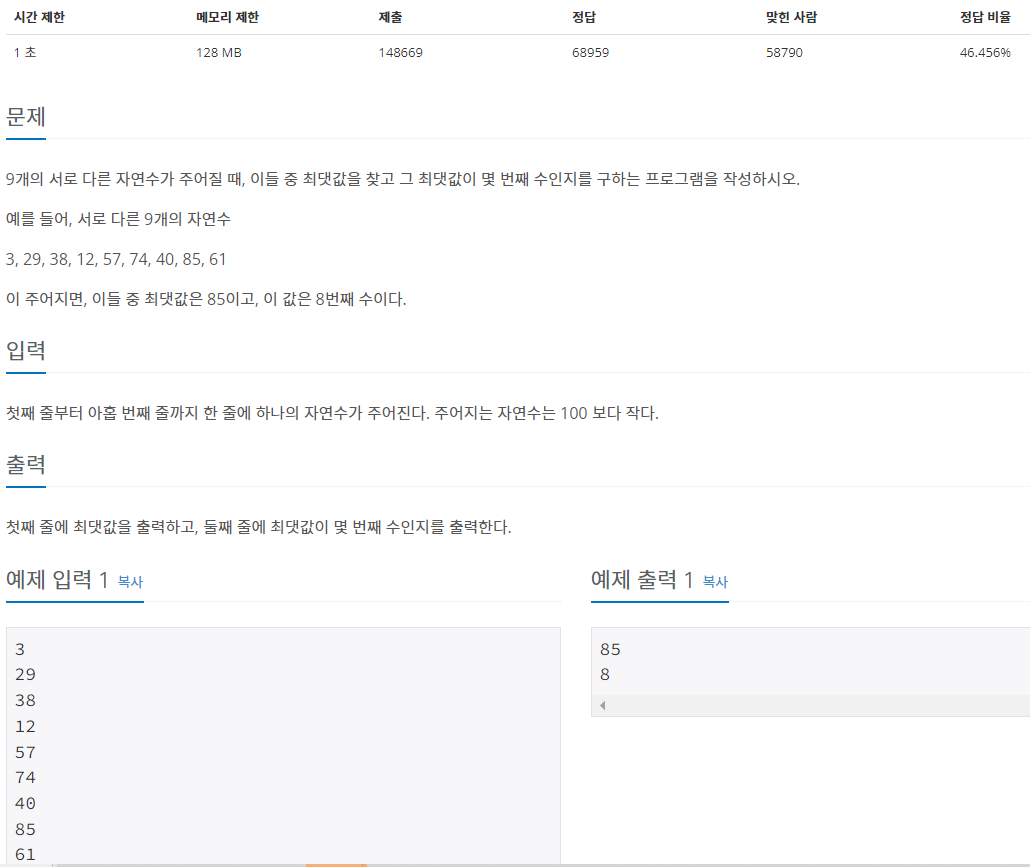Image resolution: width=1030 pixels, height=867 pixels.
Task: Click the value 29 in example input
Action: 26,675
